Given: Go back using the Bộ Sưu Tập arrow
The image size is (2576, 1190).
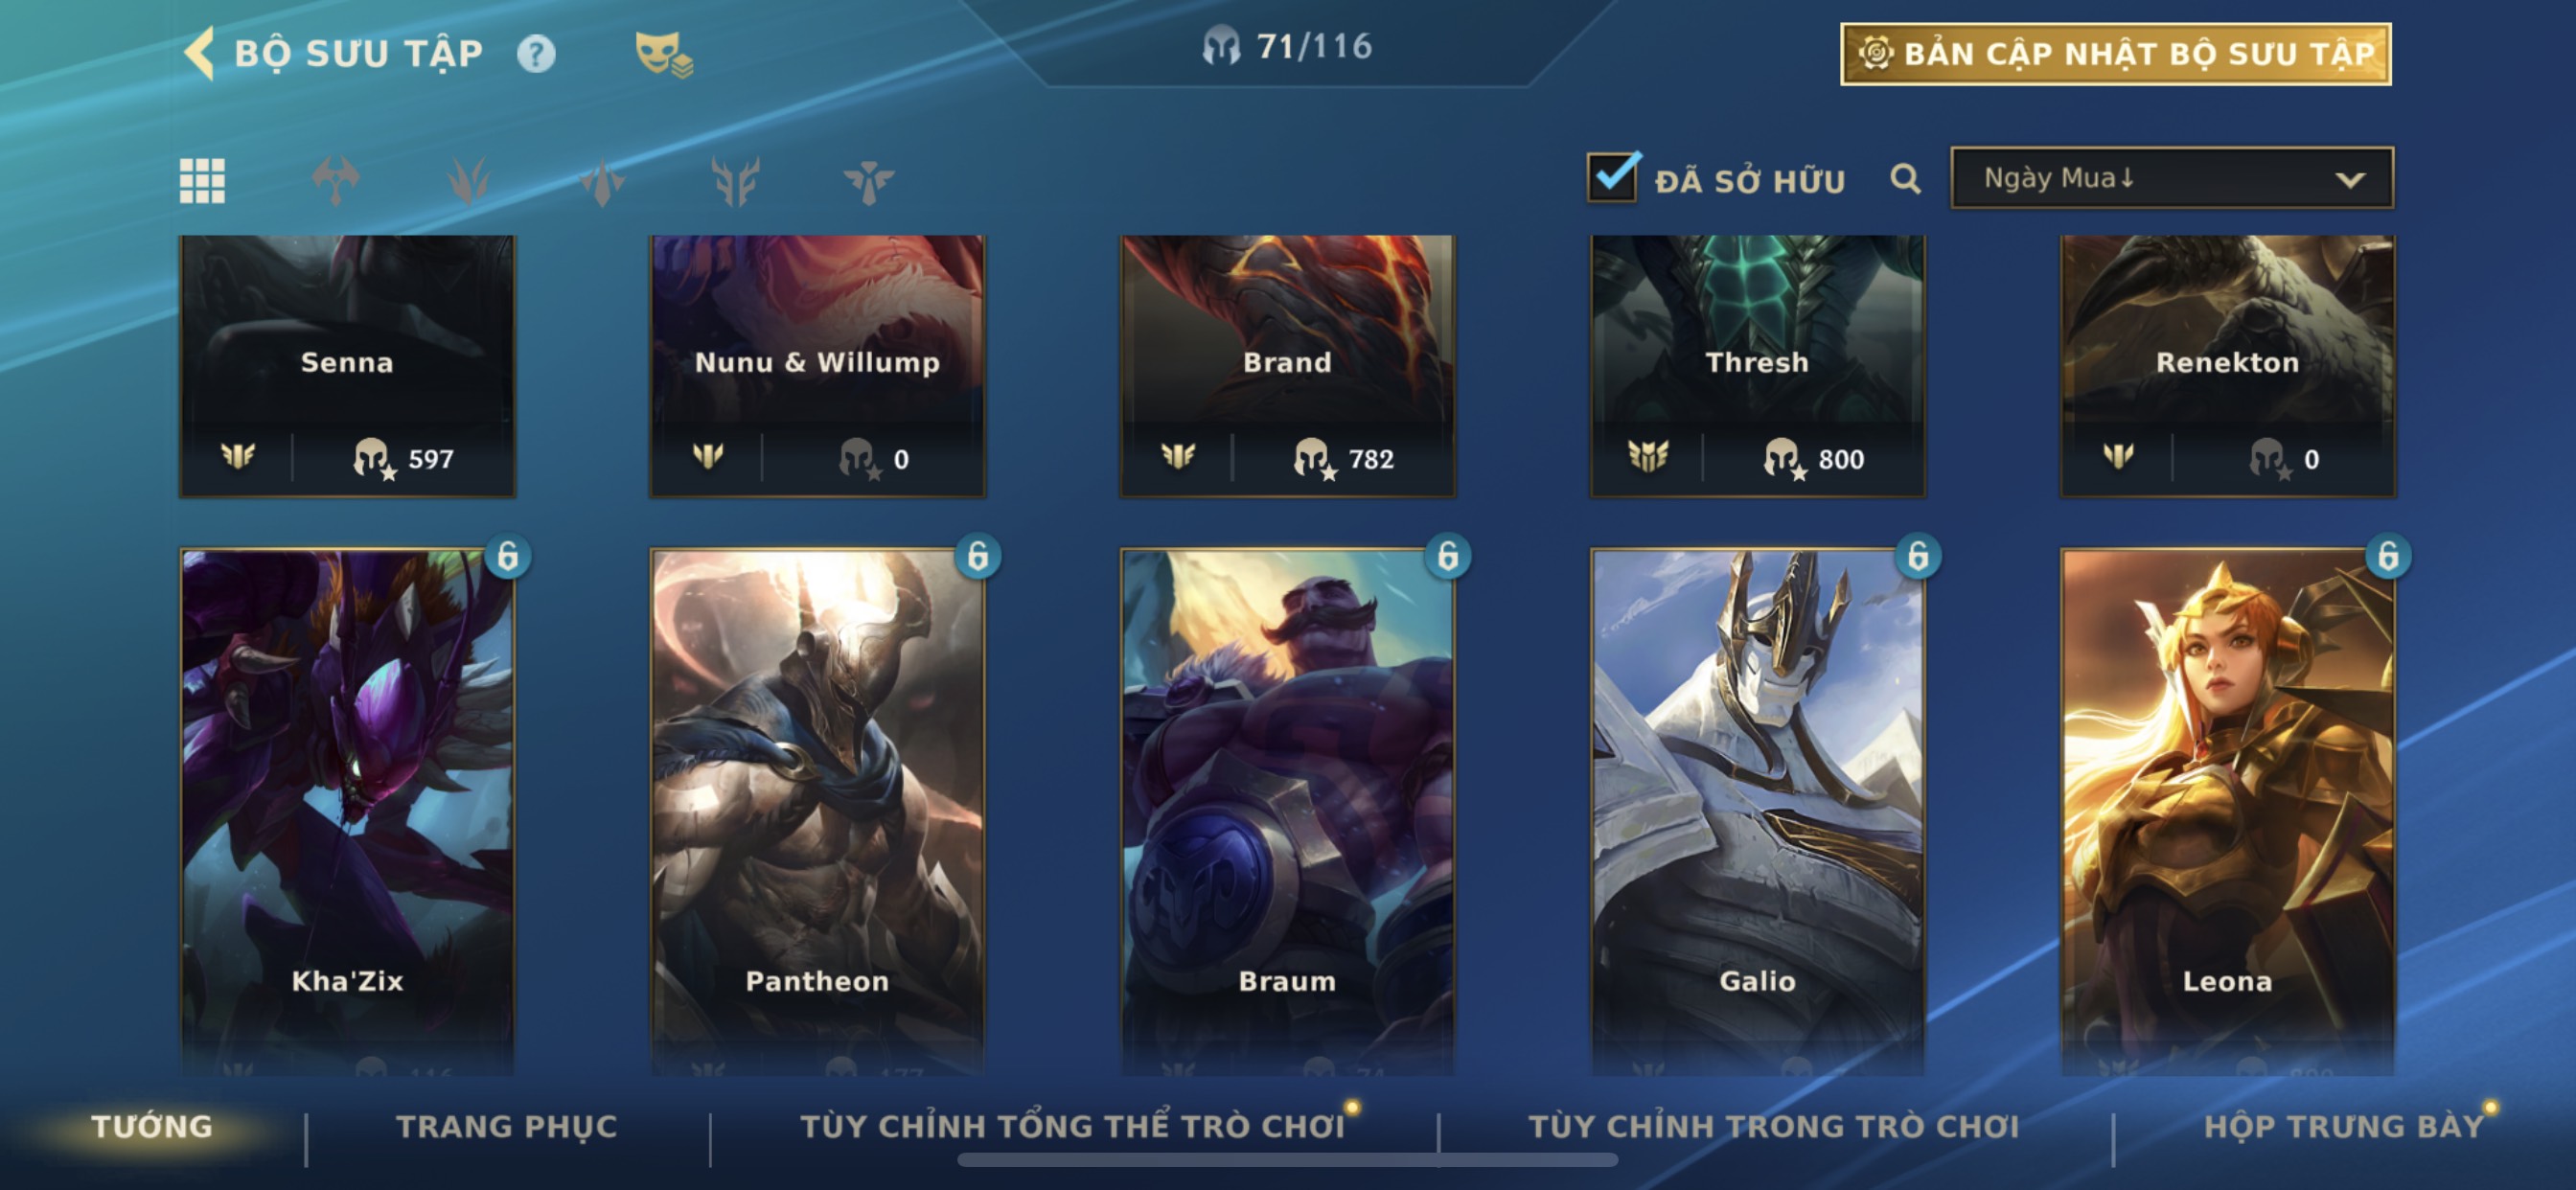Looking at the screenshot, I should pyautogui.click(x=200, y=53).
